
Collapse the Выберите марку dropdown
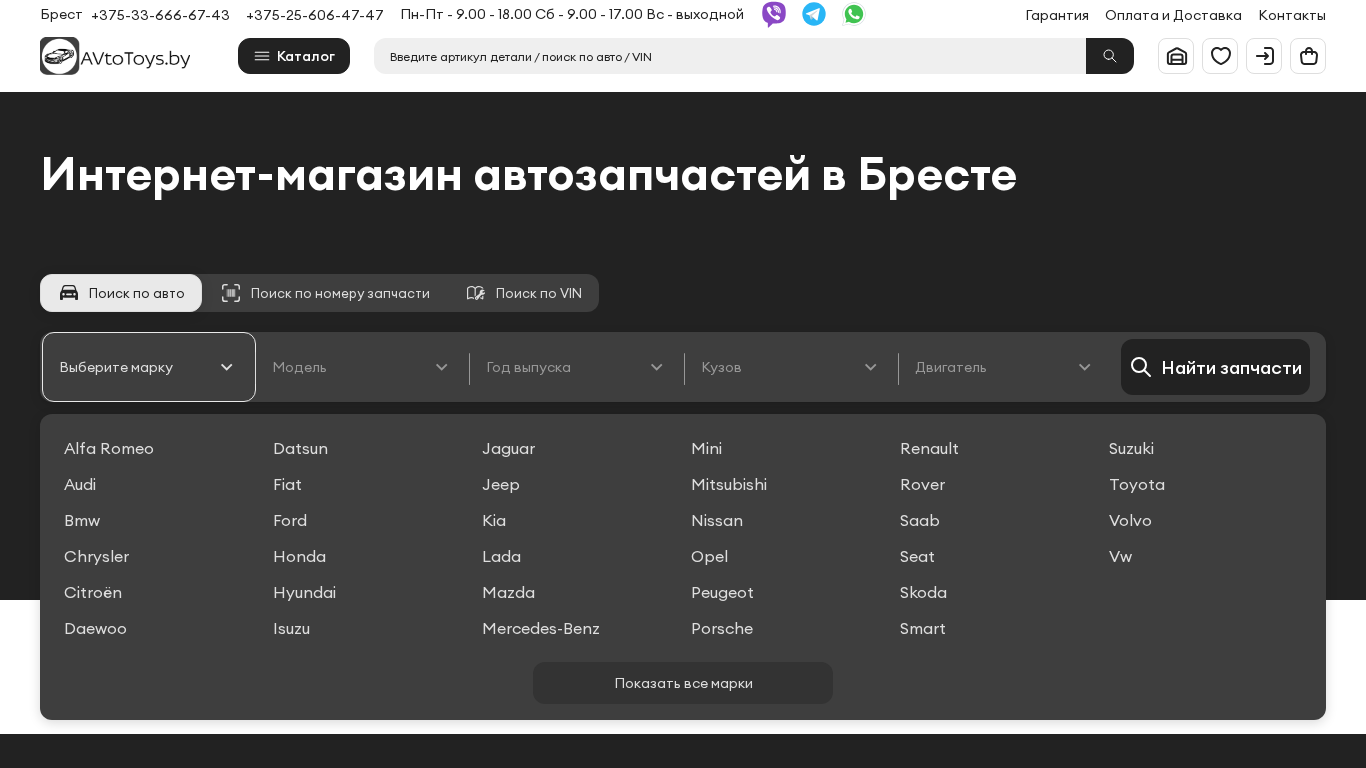tap(149, 367)
